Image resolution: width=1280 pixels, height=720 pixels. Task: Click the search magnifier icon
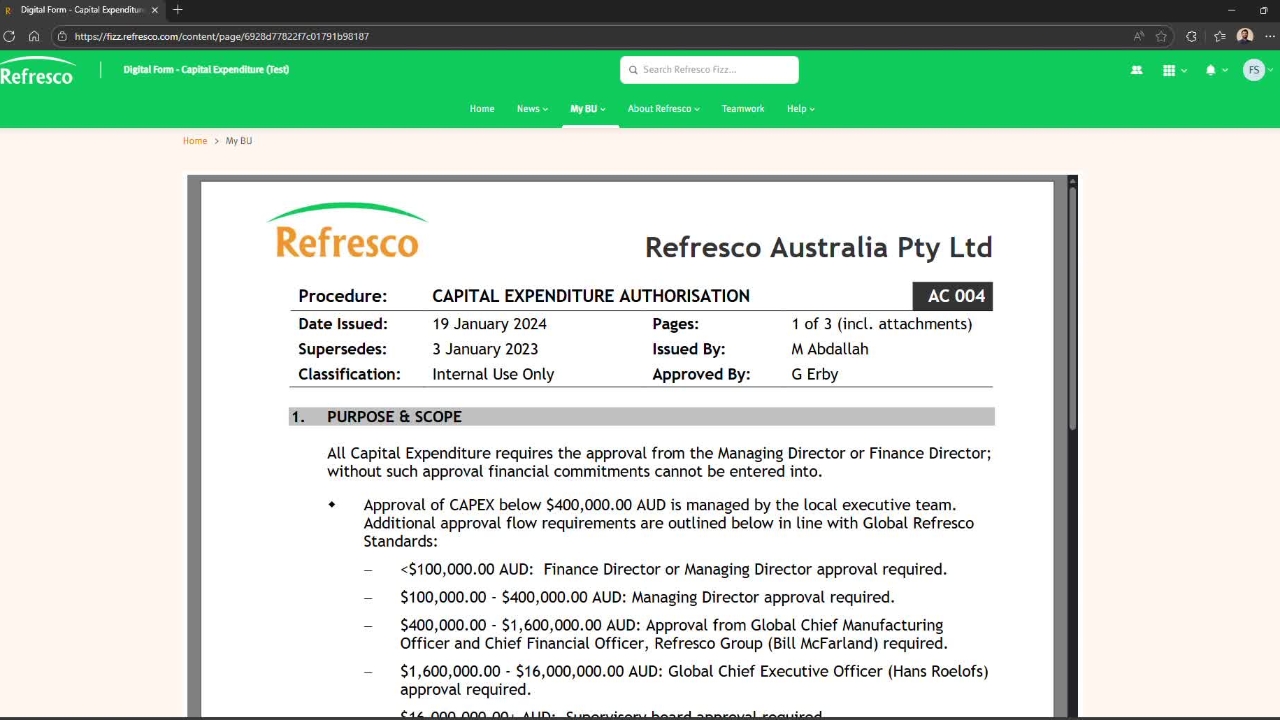pos(633,70)
